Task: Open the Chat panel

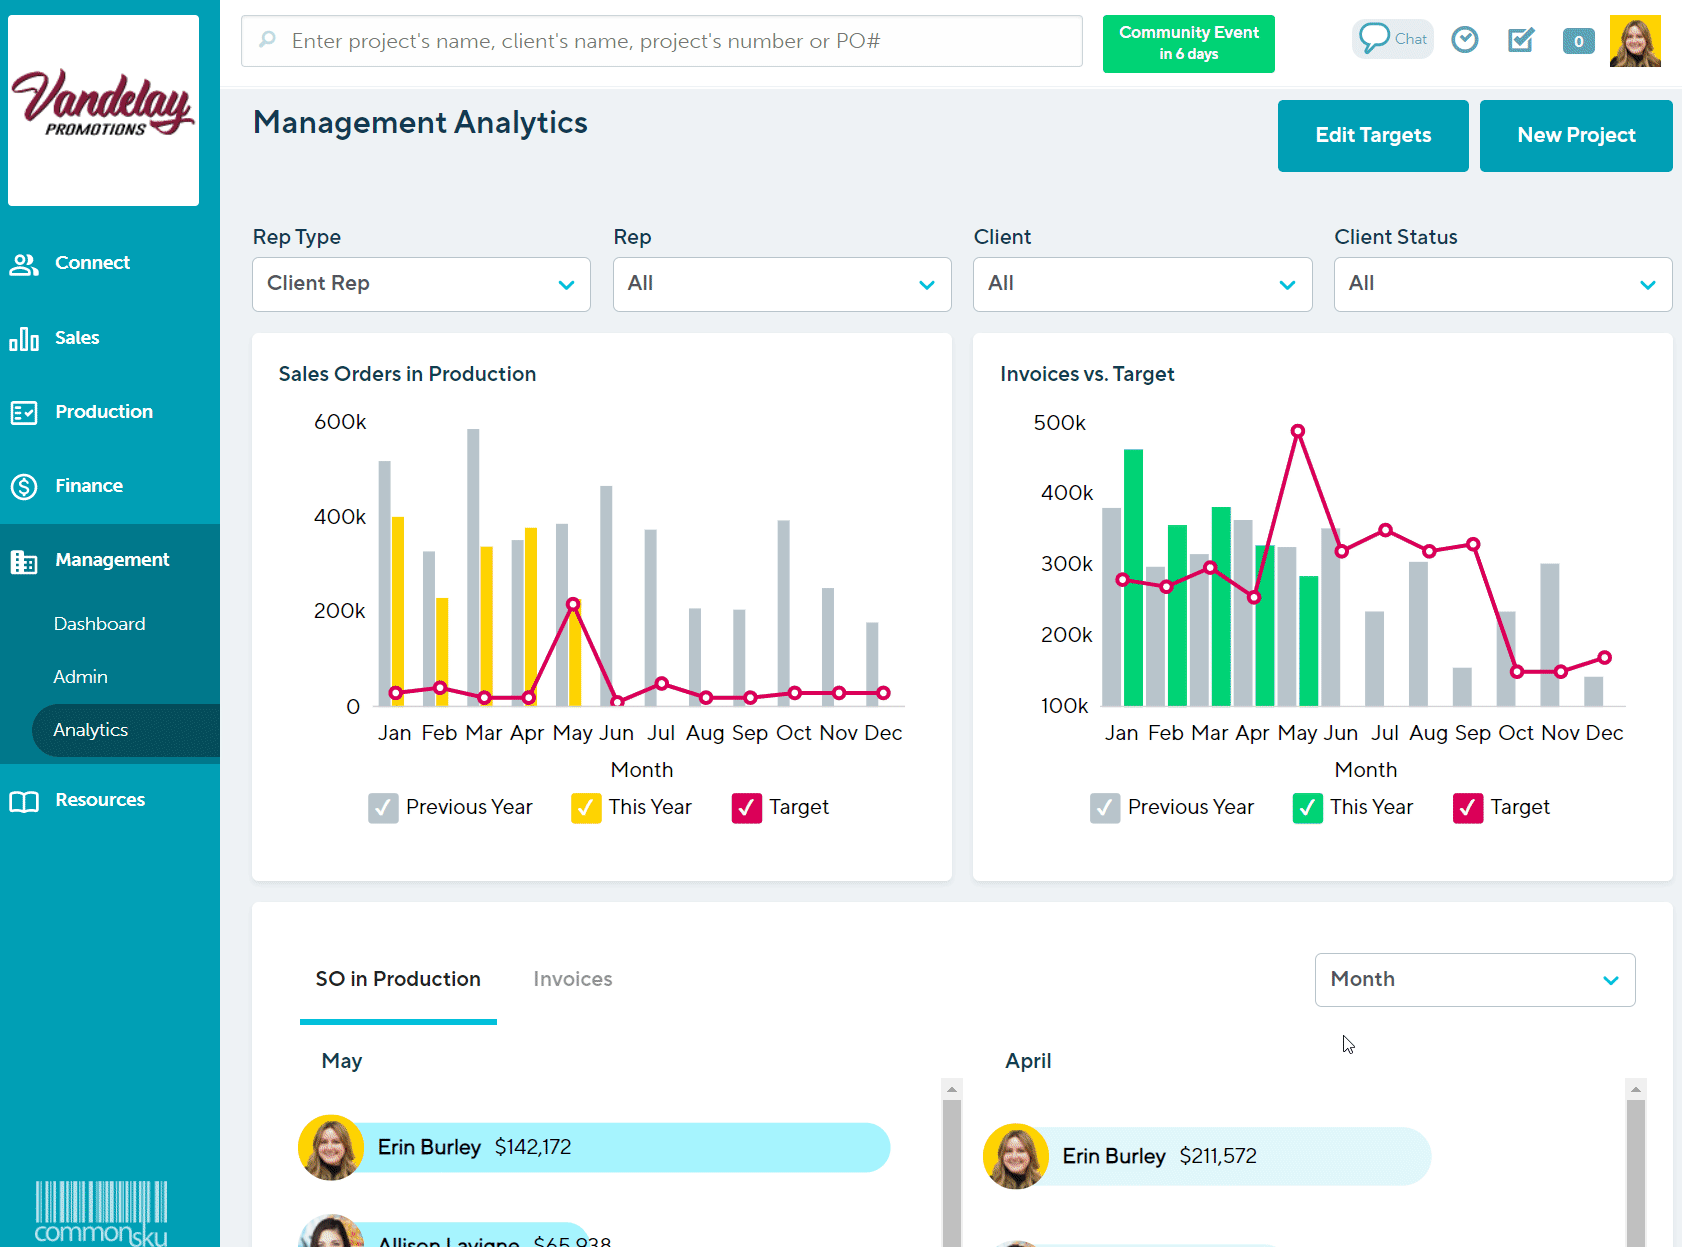Action: click(1392, 39)
